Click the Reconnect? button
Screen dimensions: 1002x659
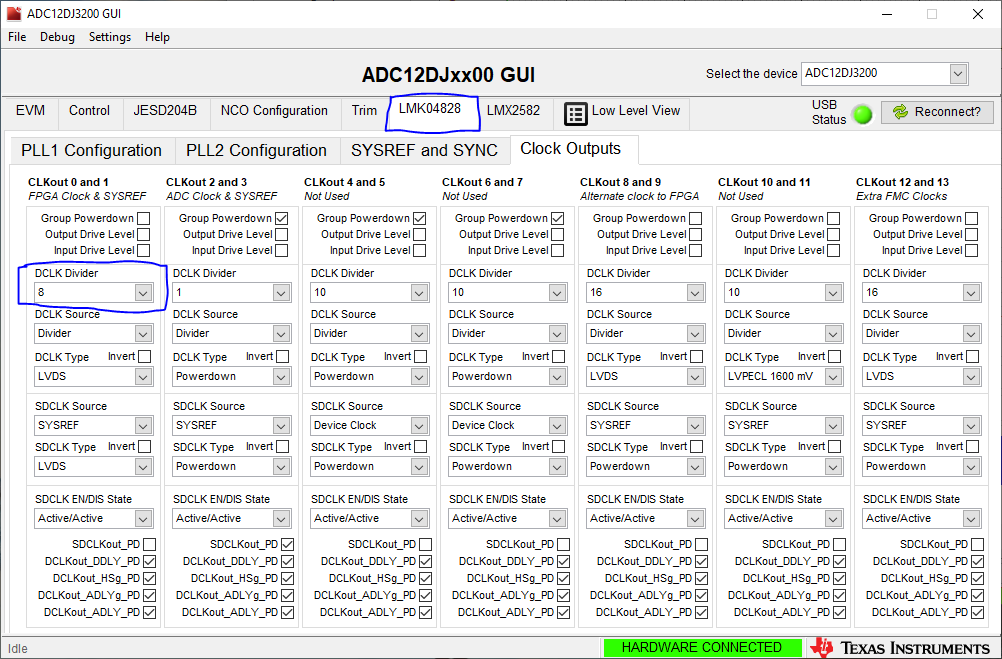tap(937, 112)
